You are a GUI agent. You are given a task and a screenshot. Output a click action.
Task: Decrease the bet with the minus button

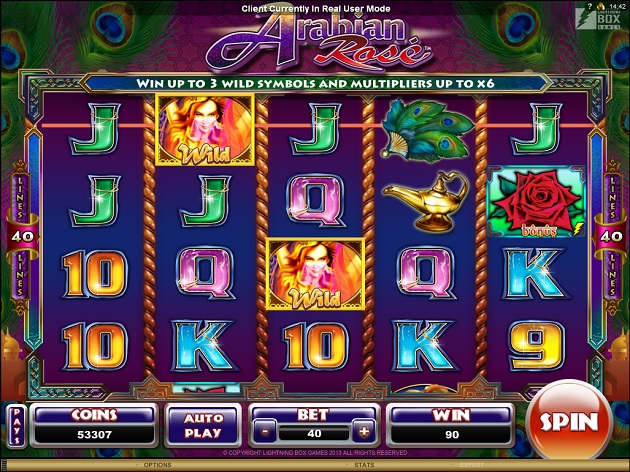(265, 432)
